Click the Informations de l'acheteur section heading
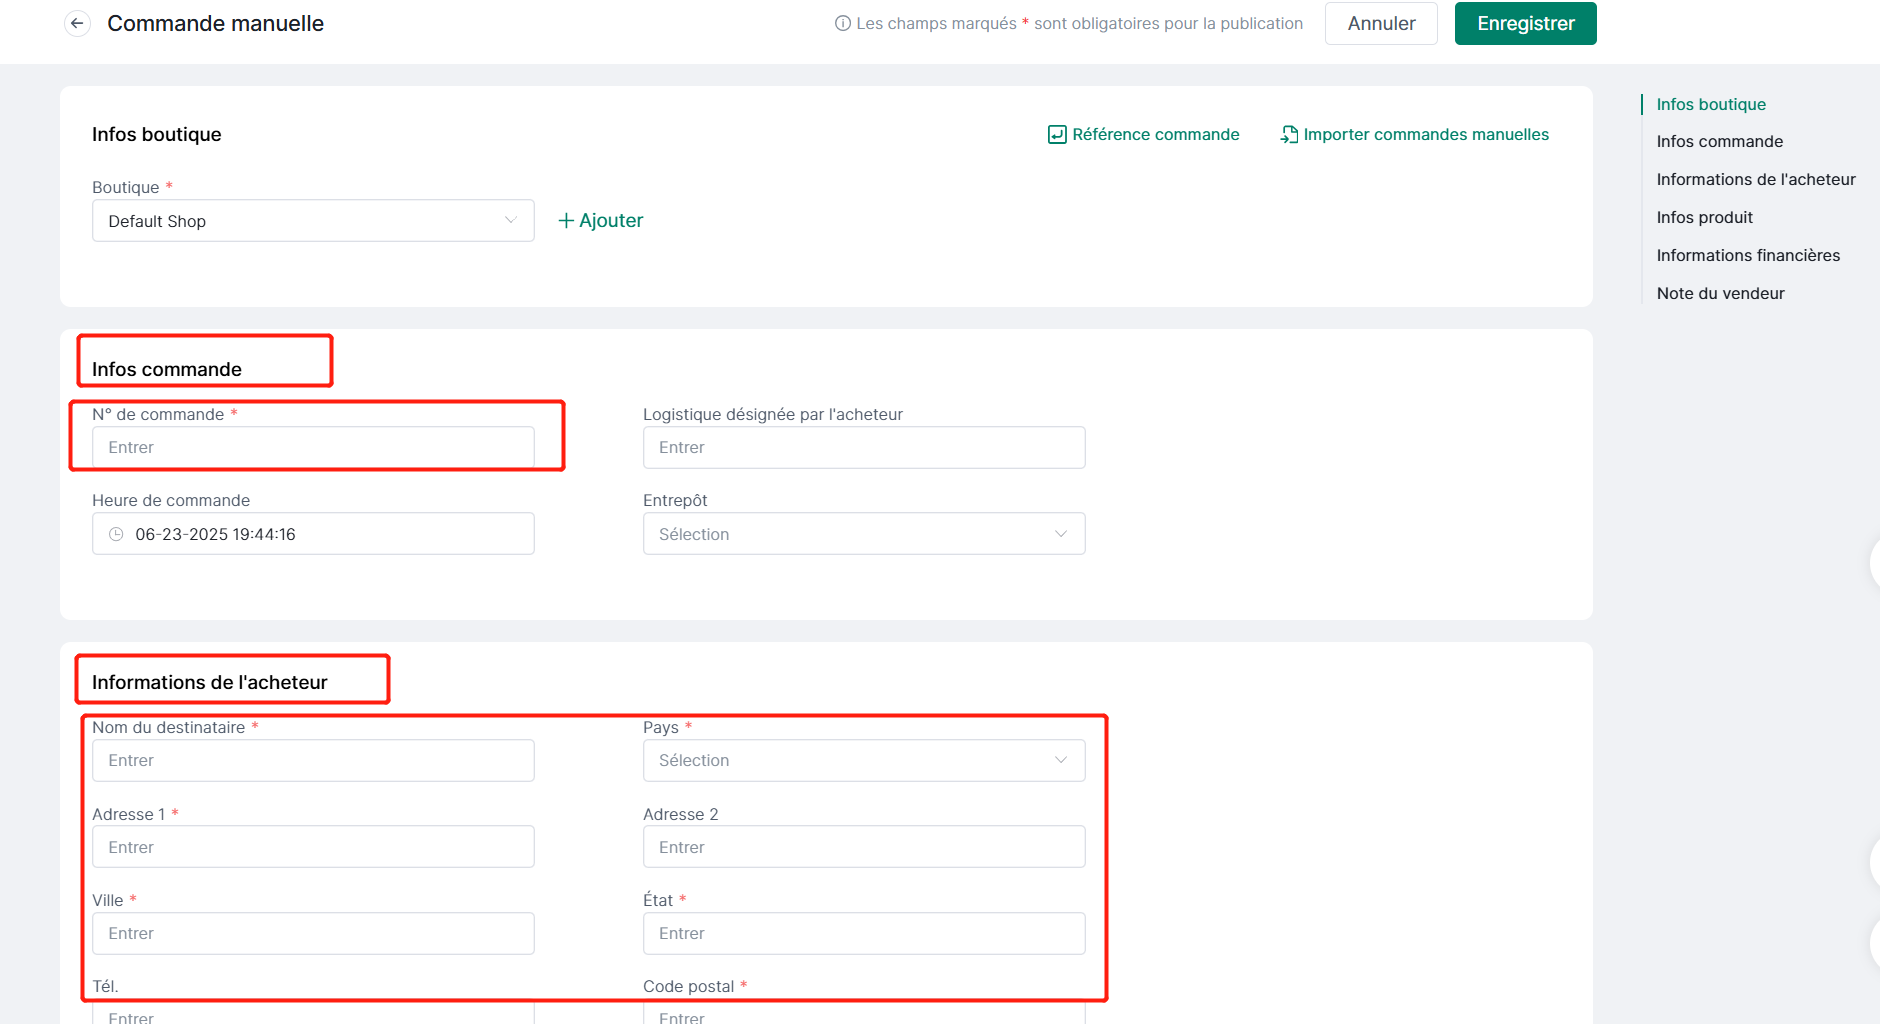This screenshot has height=1024, width=1880. tap(210, 682)
